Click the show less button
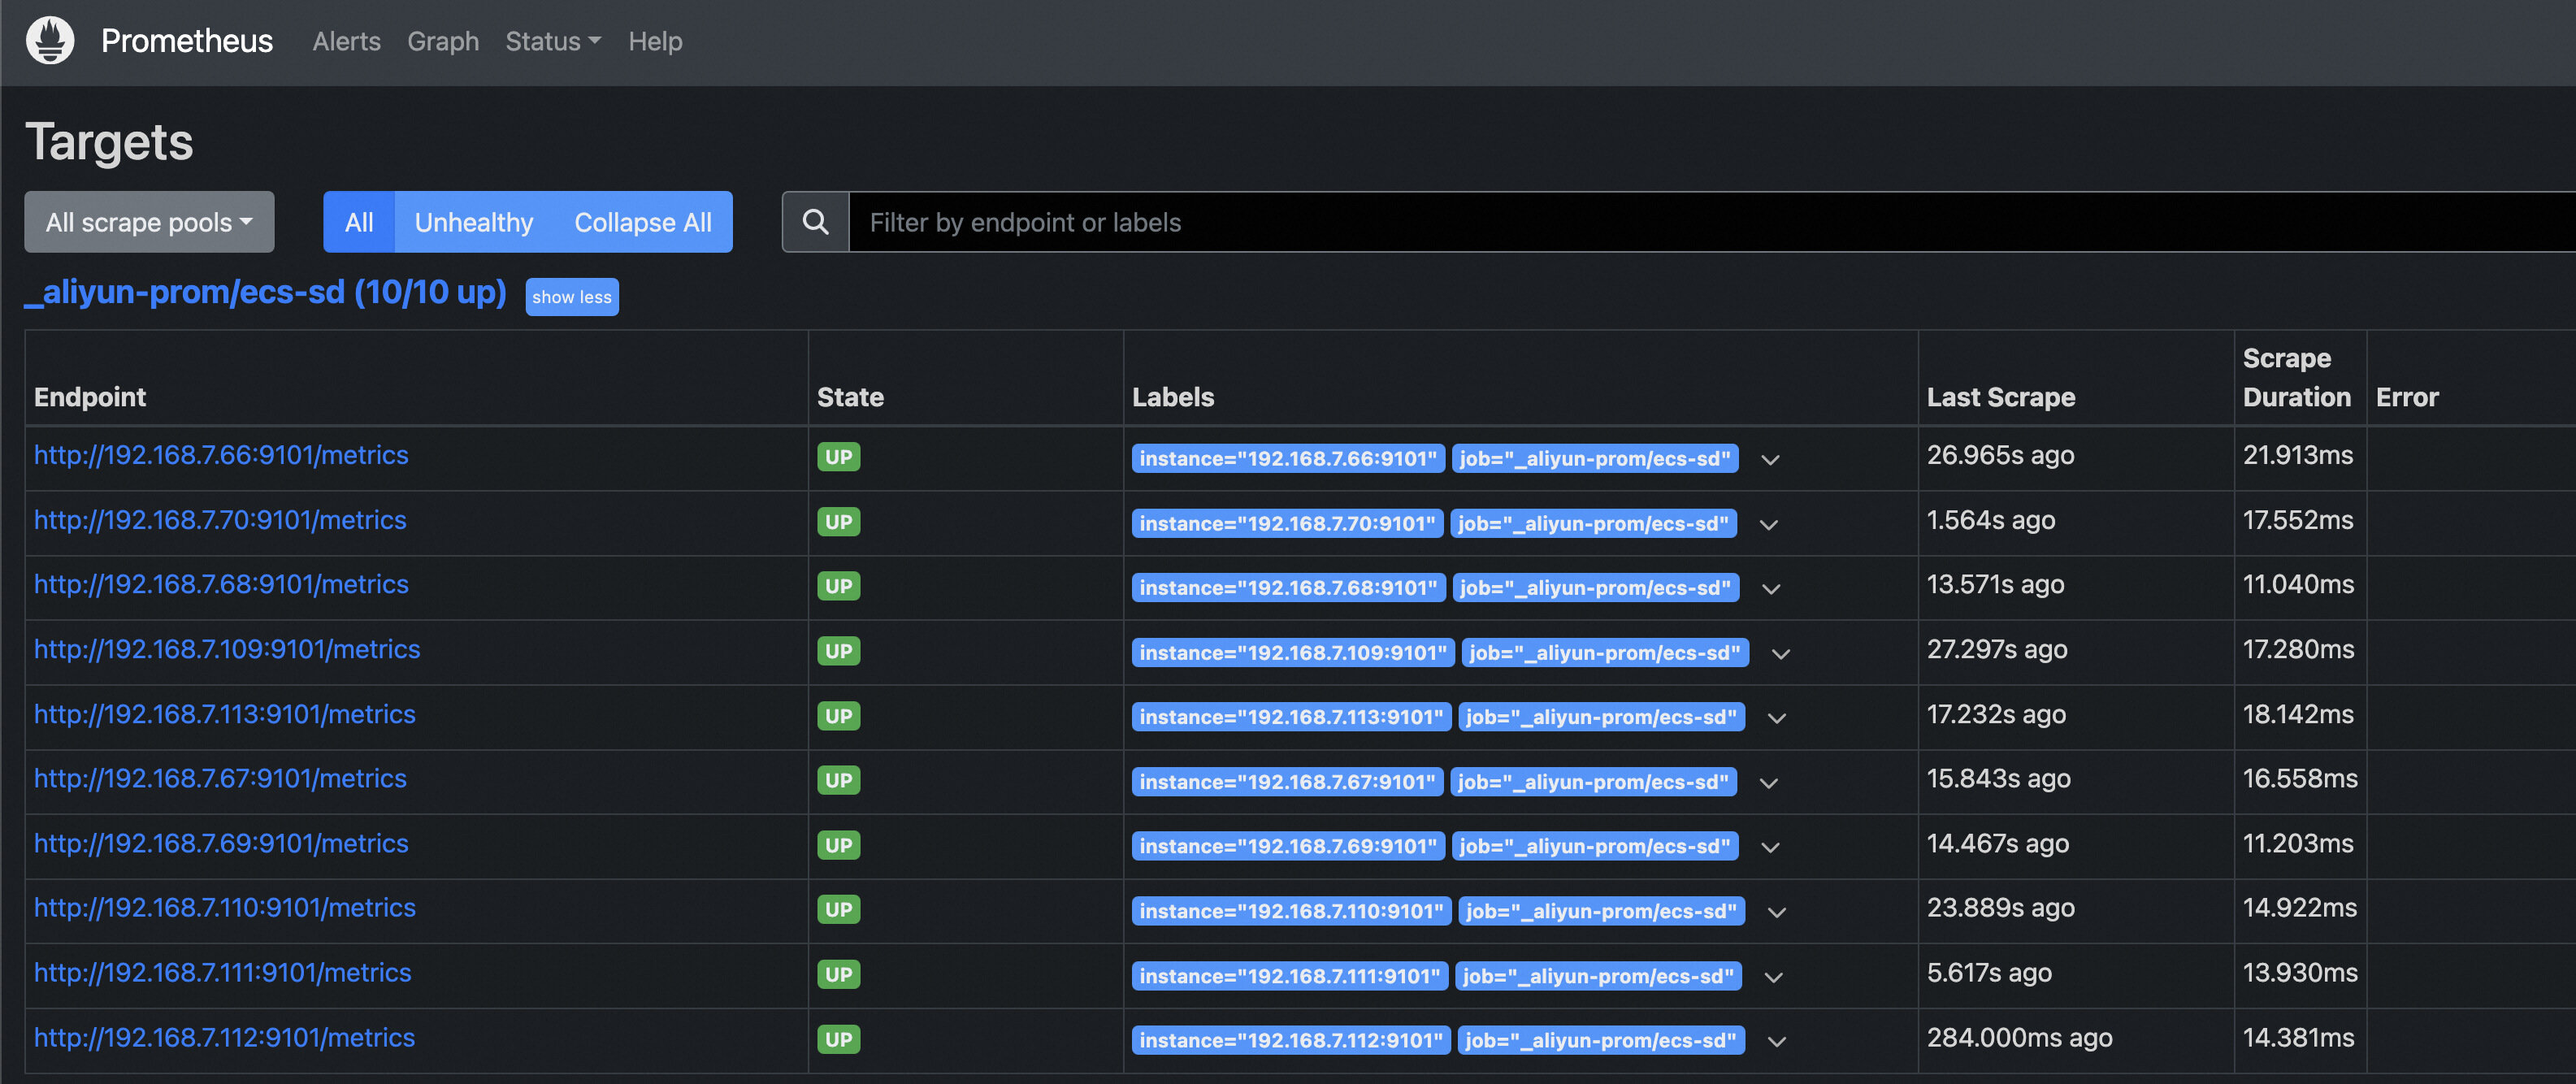This screenshot has width=2576, height=1084. (x=571, y=297)
